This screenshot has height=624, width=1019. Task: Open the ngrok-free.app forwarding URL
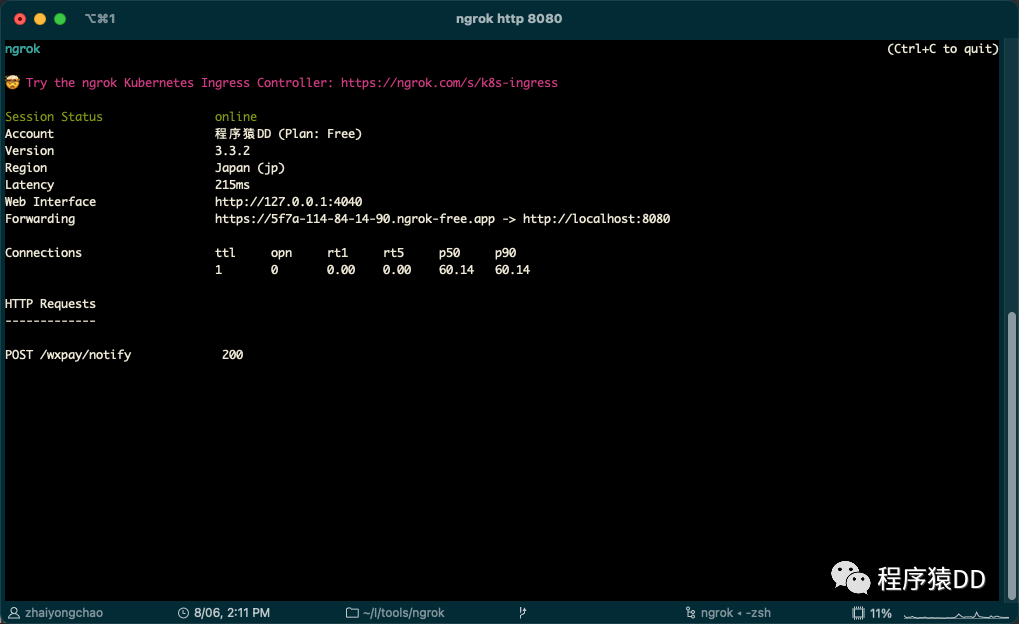point(355,218)
